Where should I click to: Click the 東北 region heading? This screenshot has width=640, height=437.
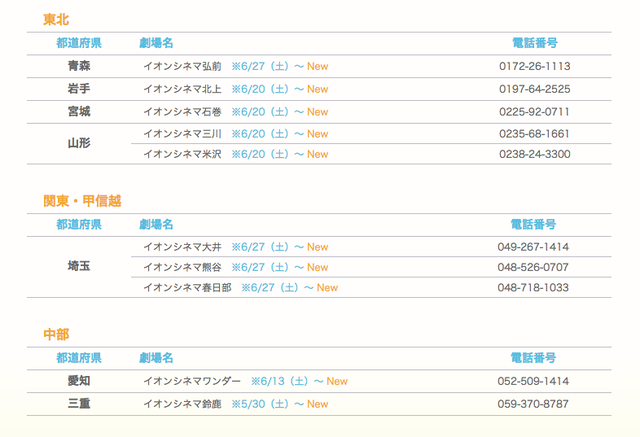[x=56, y=19]
